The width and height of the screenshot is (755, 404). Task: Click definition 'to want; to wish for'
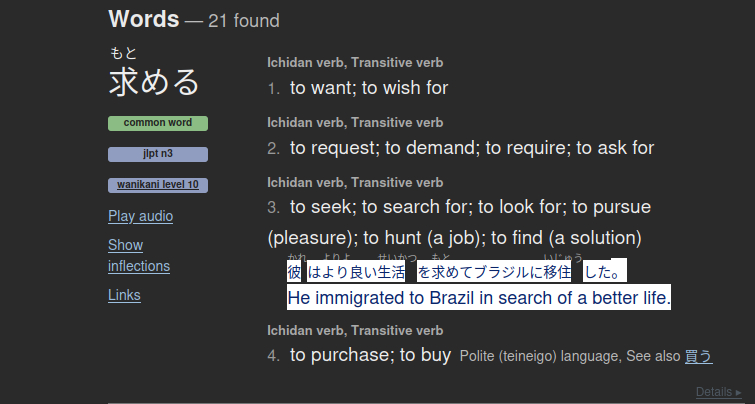(x=369, y=88)
